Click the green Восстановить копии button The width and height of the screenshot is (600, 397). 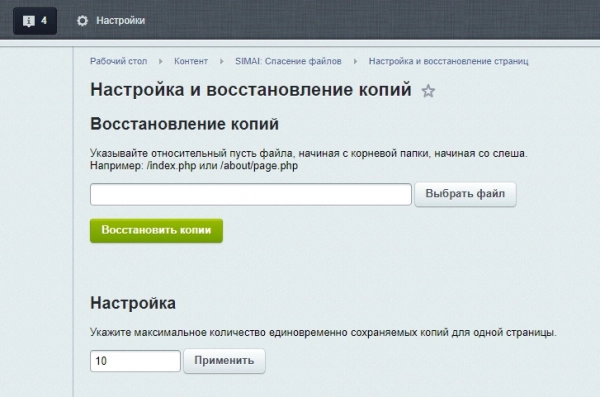(x=157, y=230)
